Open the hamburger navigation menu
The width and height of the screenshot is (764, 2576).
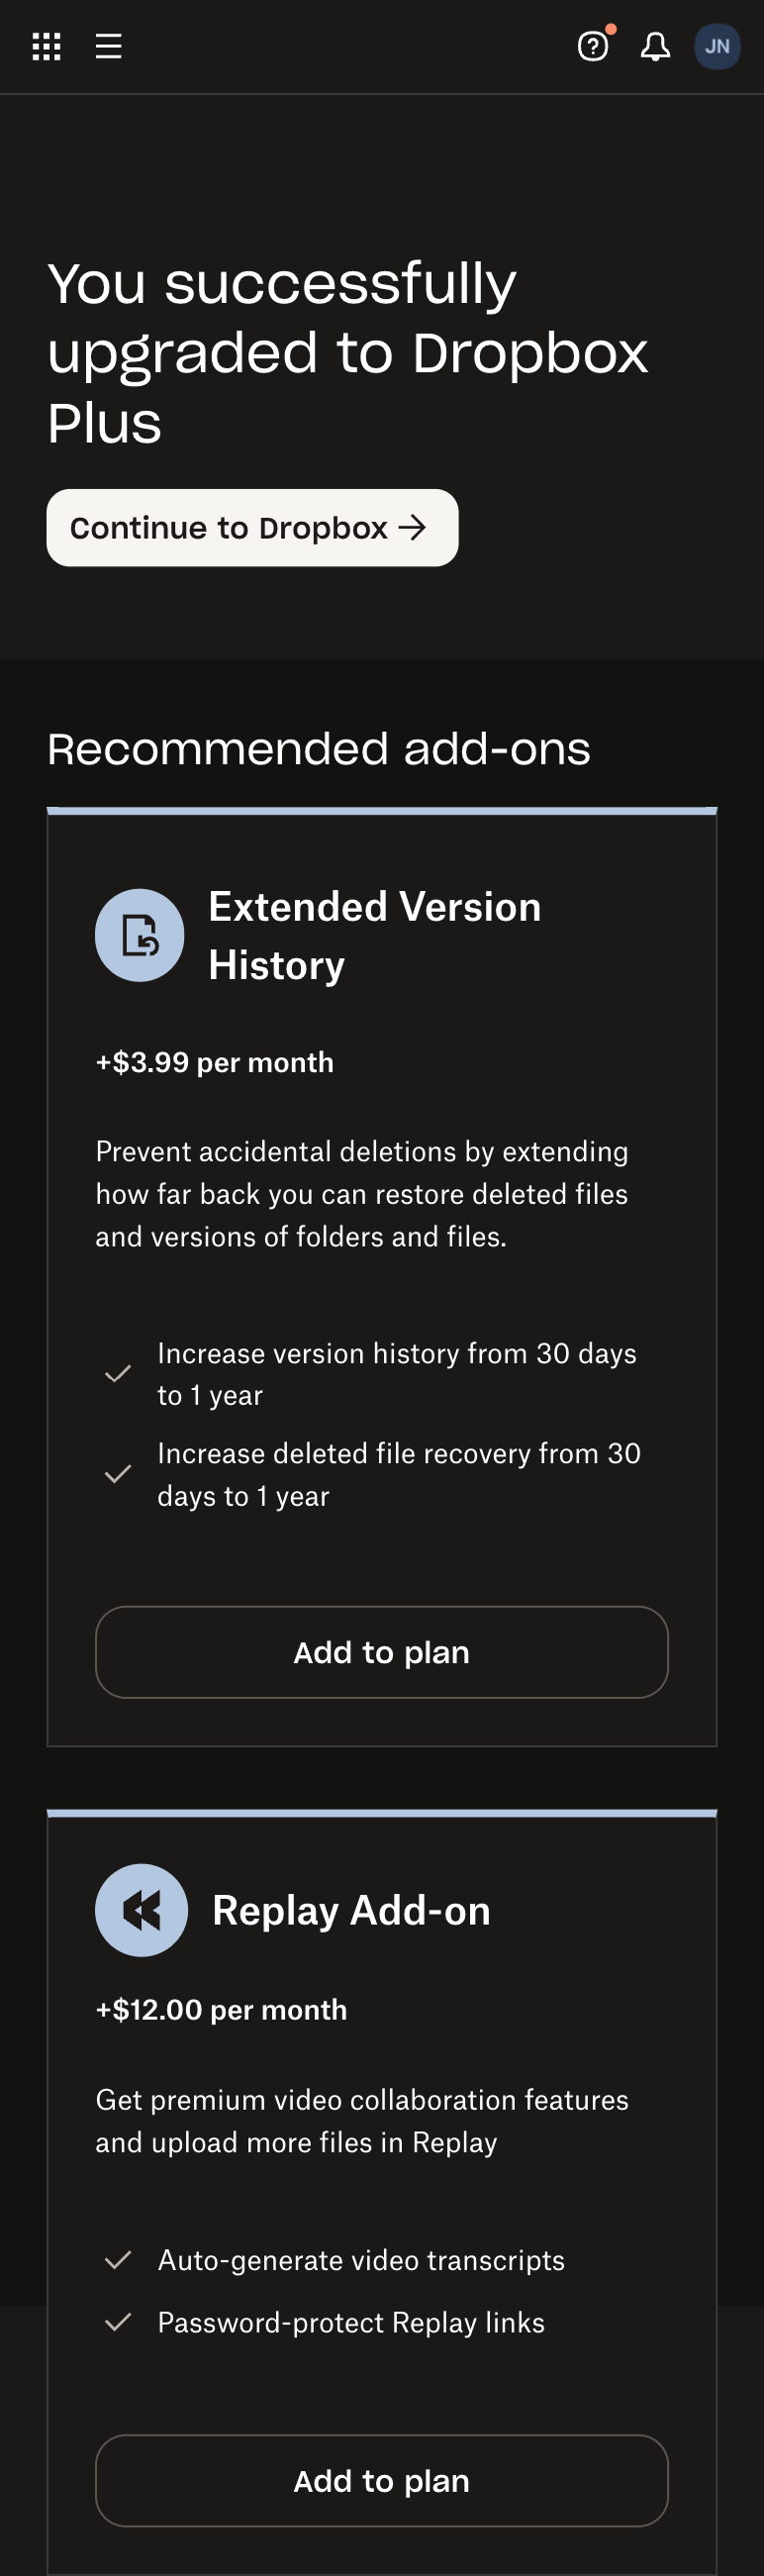108,46
